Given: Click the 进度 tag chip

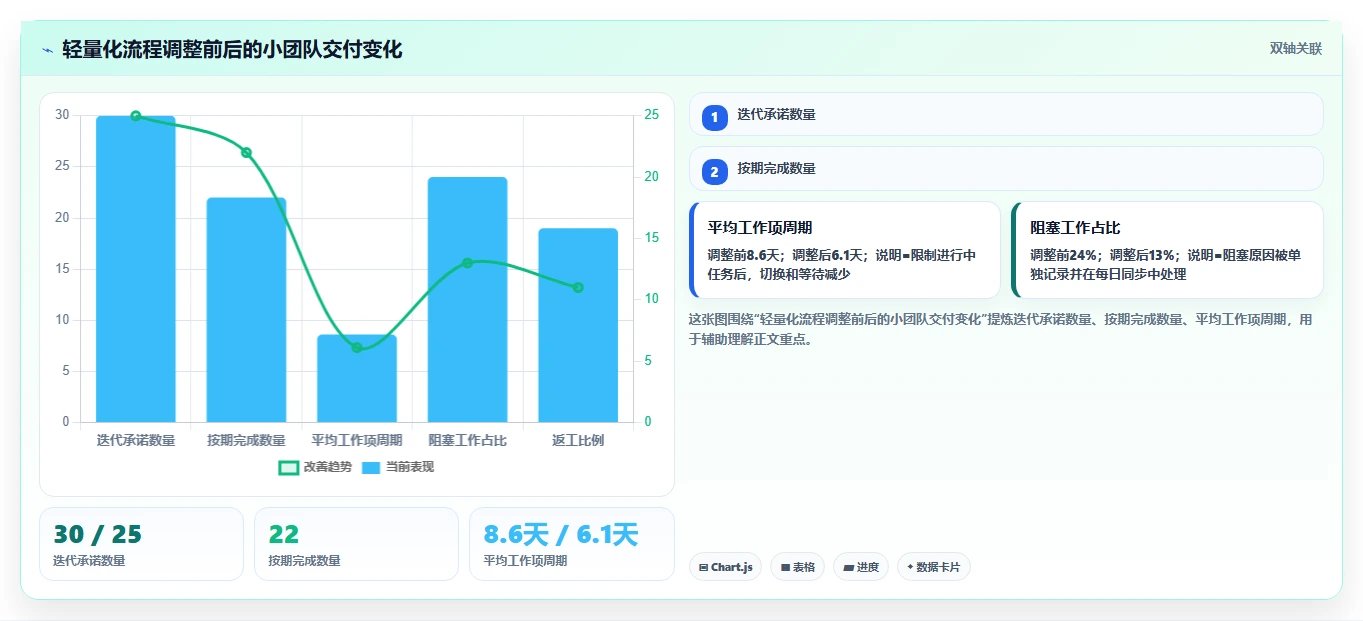Looking at the screenshot, I should pos(861,567).
